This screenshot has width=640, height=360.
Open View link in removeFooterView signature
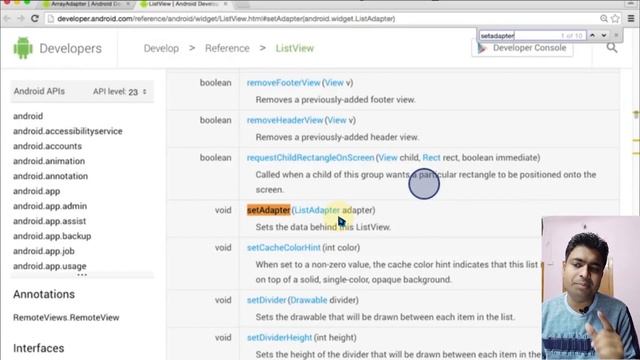point(334,82)
